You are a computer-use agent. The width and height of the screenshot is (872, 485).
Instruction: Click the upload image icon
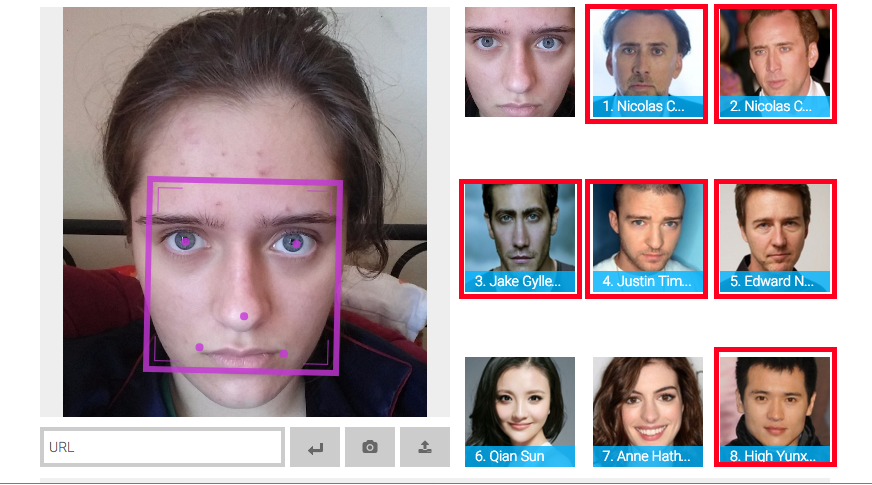[424, 448]
